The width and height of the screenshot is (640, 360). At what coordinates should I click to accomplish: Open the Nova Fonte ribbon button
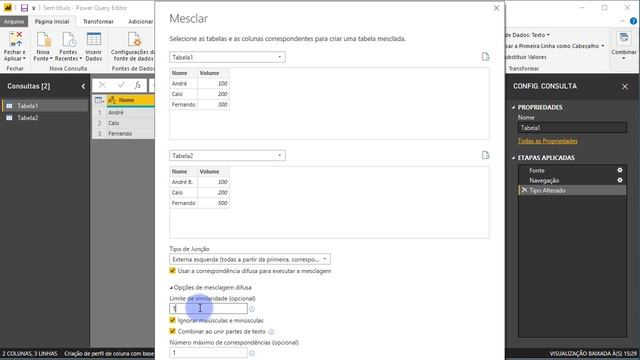(43, 46)
